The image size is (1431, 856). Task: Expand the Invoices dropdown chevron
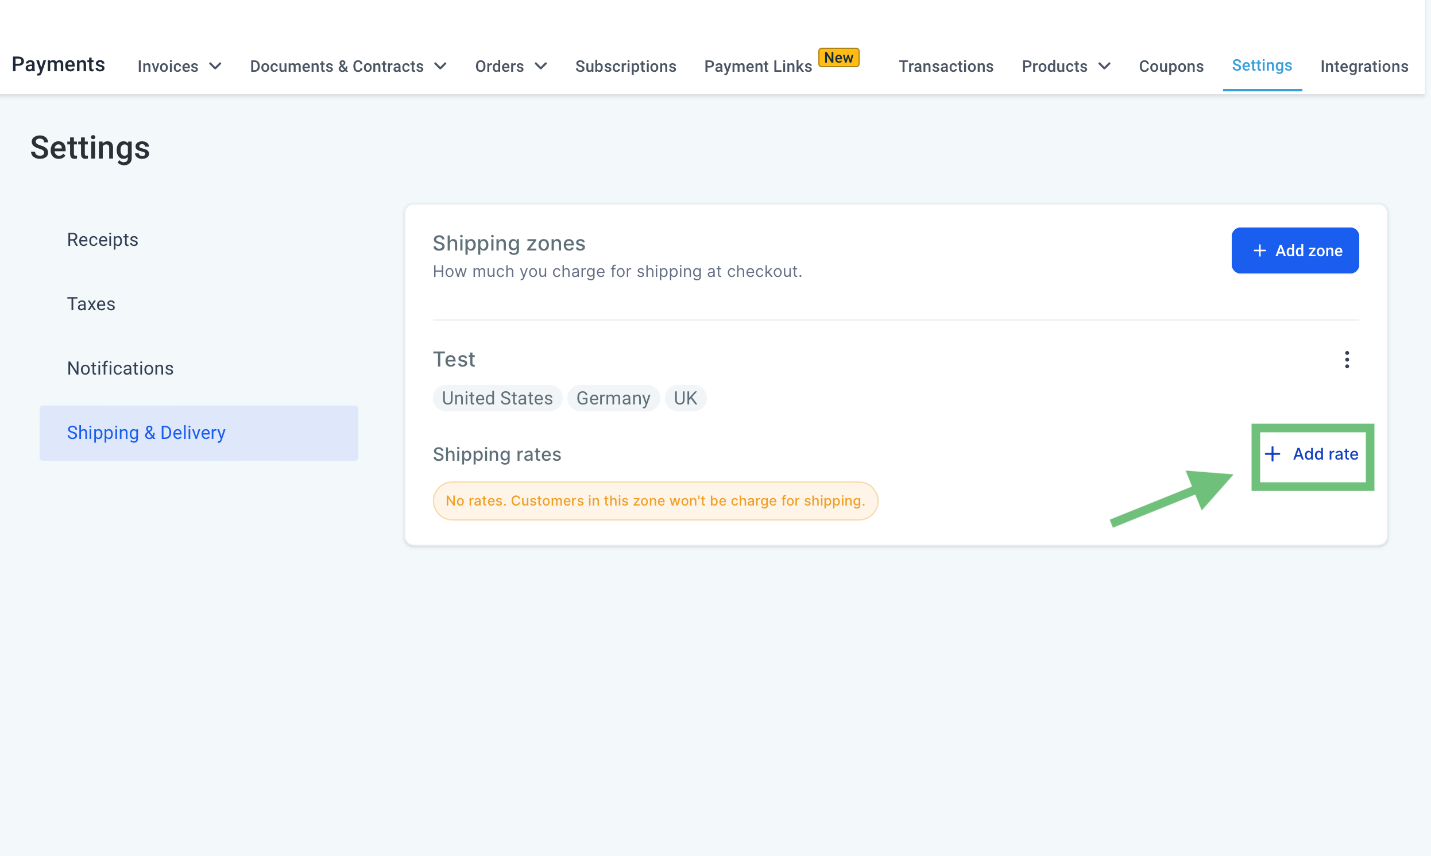[x=215, y=66]
